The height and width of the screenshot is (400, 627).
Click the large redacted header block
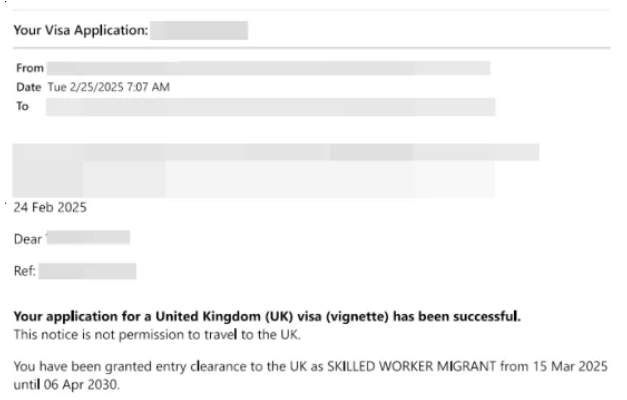click(276, 170)
